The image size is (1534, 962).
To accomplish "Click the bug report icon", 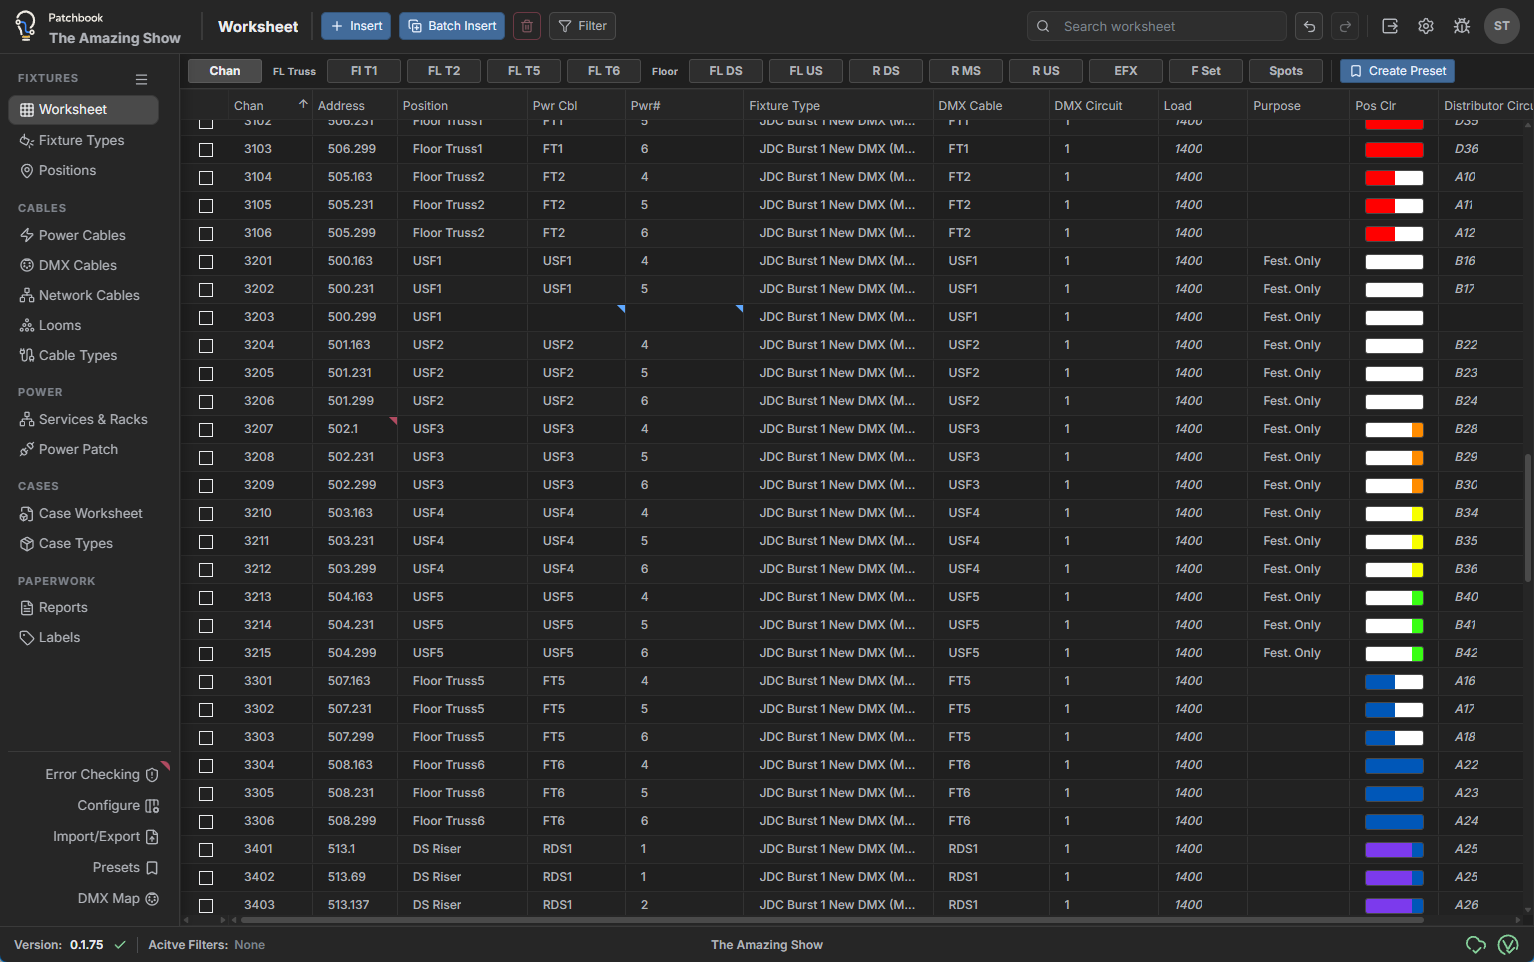I will (1462, 26).
